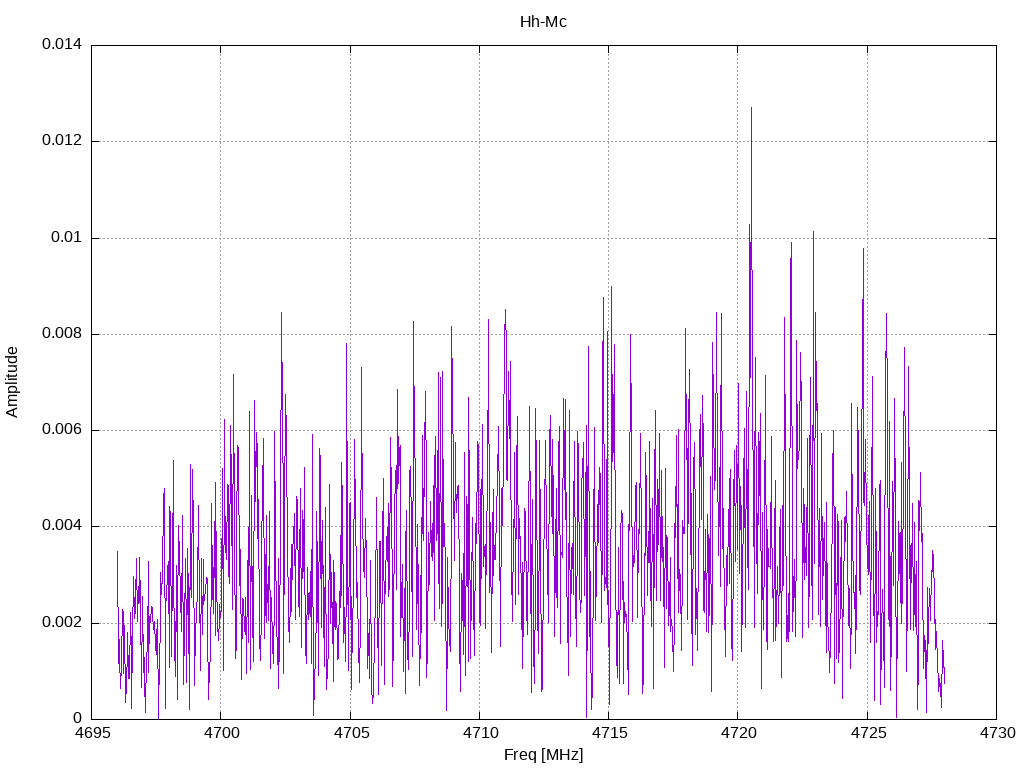Select the Amplitude y-axis label
The height and width of the screenshot is (768, 1024).
pos(12,382)
